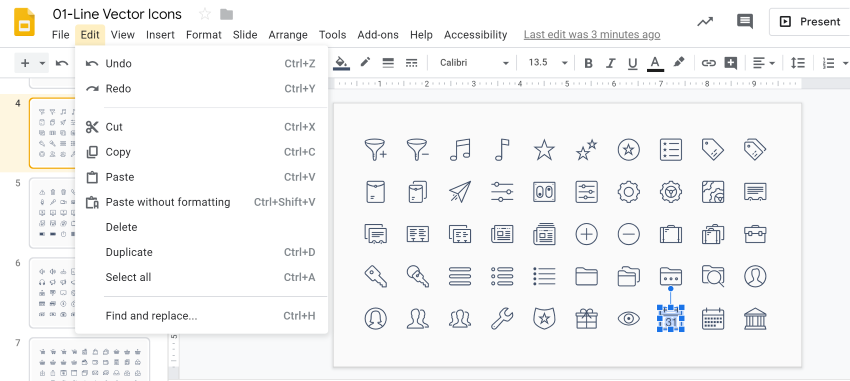The width and height of the screenshot is (850, 381).
Task: Open the Accessibility menu
Action: pos(475,35)
